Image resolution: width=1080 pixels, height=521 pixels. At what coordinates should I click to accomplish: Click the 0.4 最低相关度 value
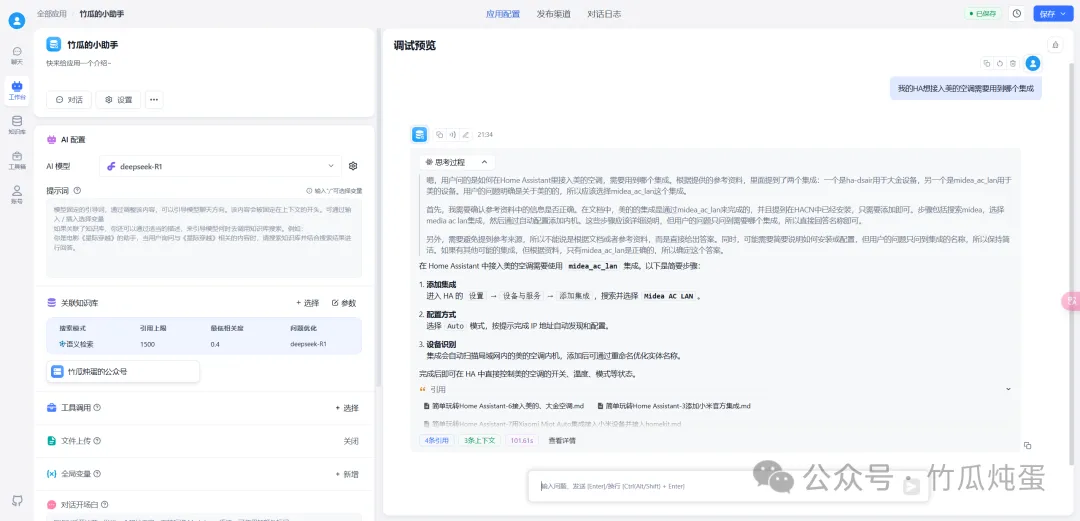tap(215, 344)
